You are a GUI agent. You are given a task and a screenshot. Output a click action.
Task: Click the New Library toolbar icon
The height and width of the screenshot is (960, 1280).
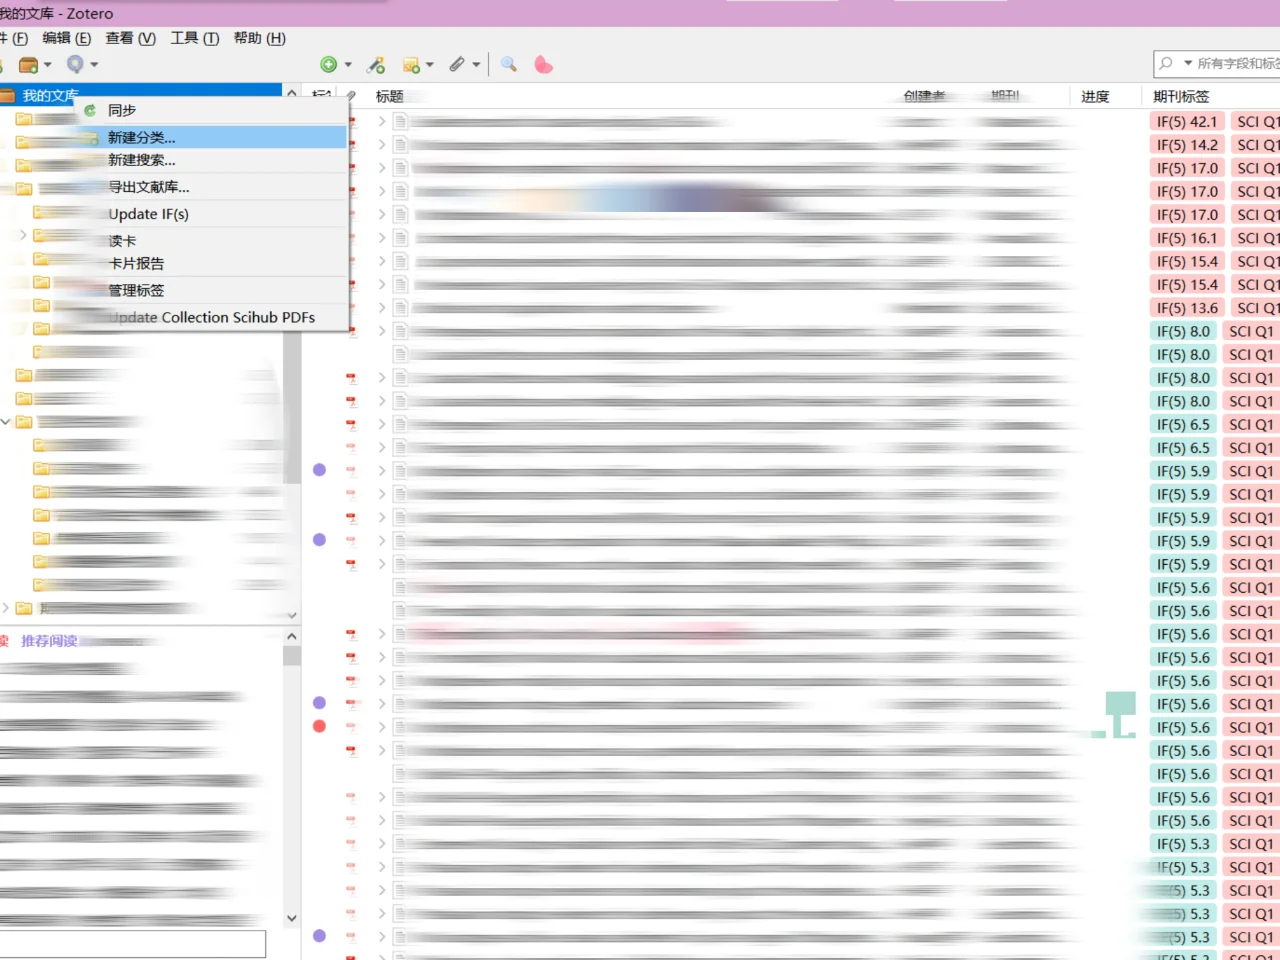[x=28, y=65]
